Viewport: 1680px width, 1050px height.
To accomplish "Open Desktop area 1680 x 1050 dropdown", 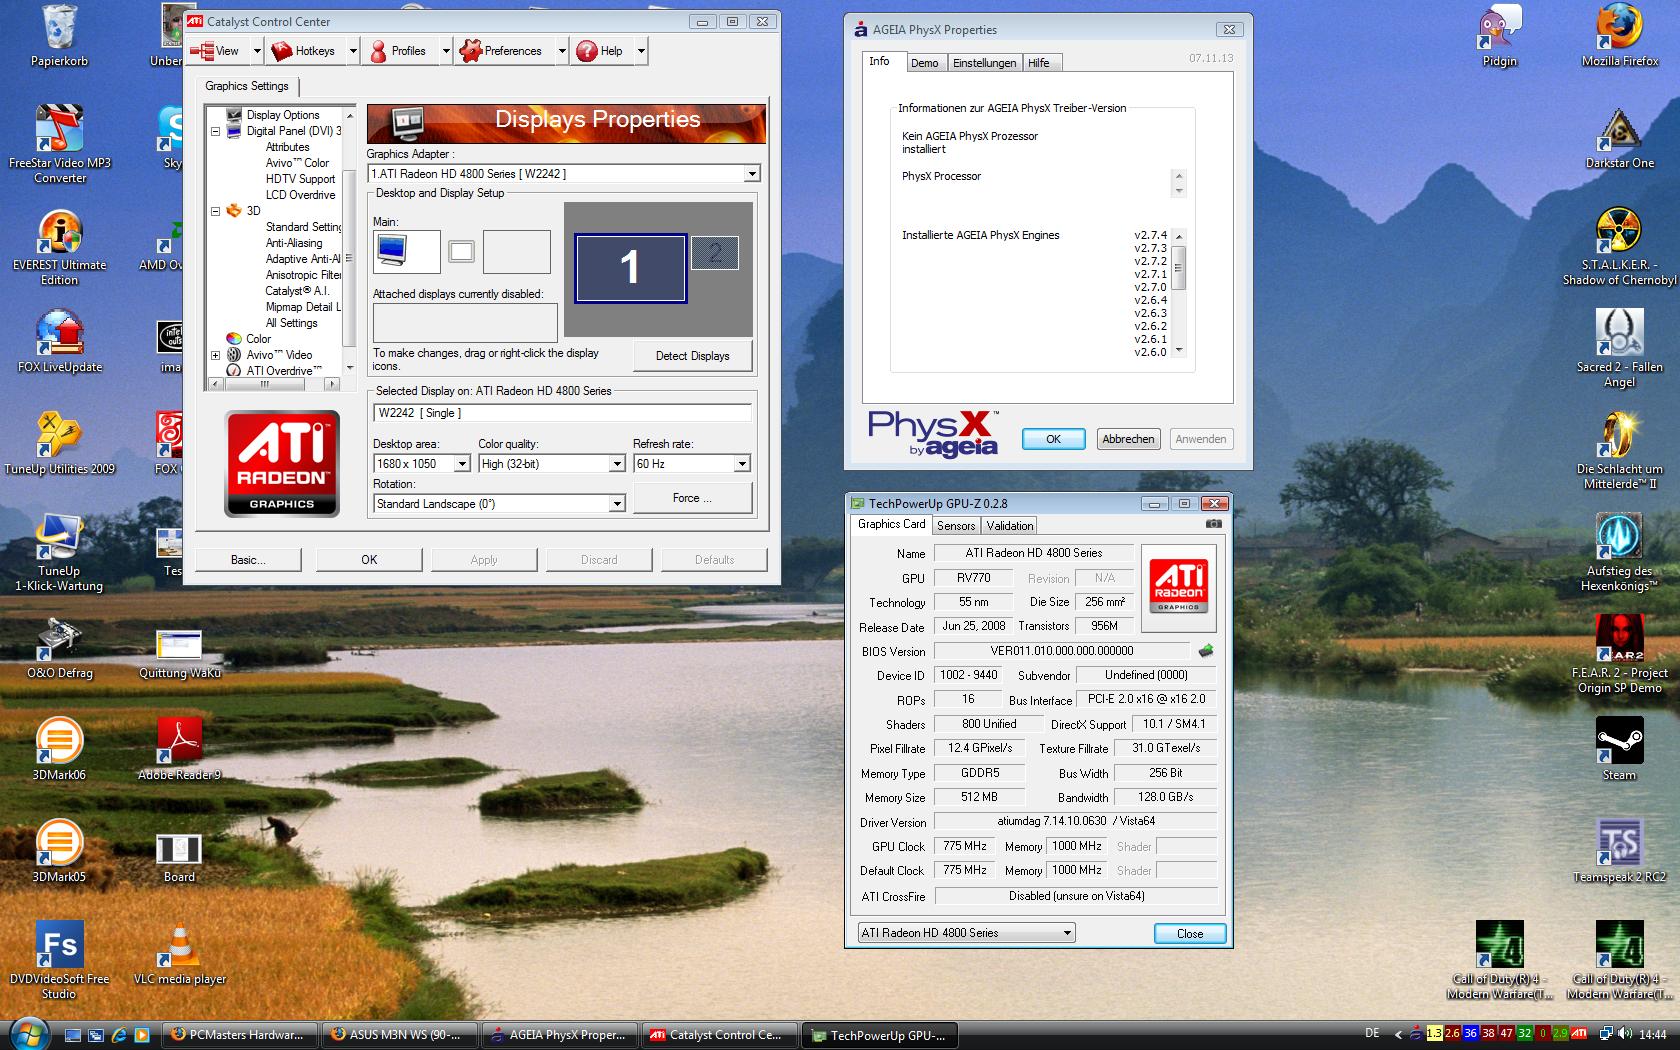I will tap(461, 464).
